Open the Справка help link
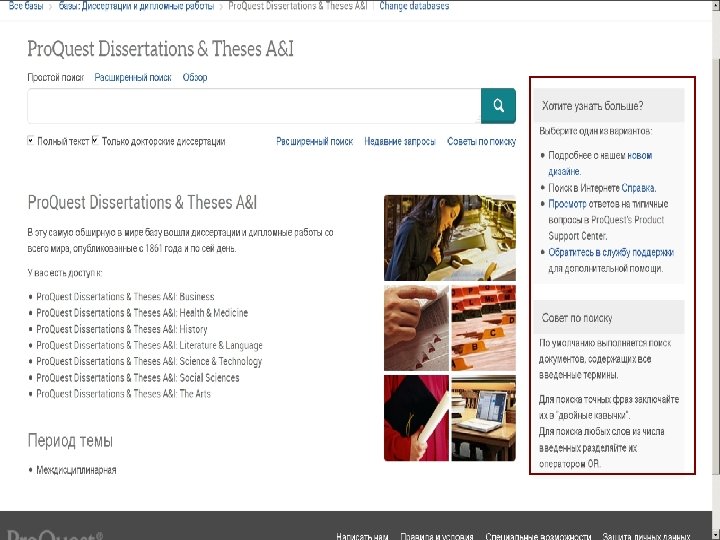Screen dimensions: 720x540 click(638, 188)
